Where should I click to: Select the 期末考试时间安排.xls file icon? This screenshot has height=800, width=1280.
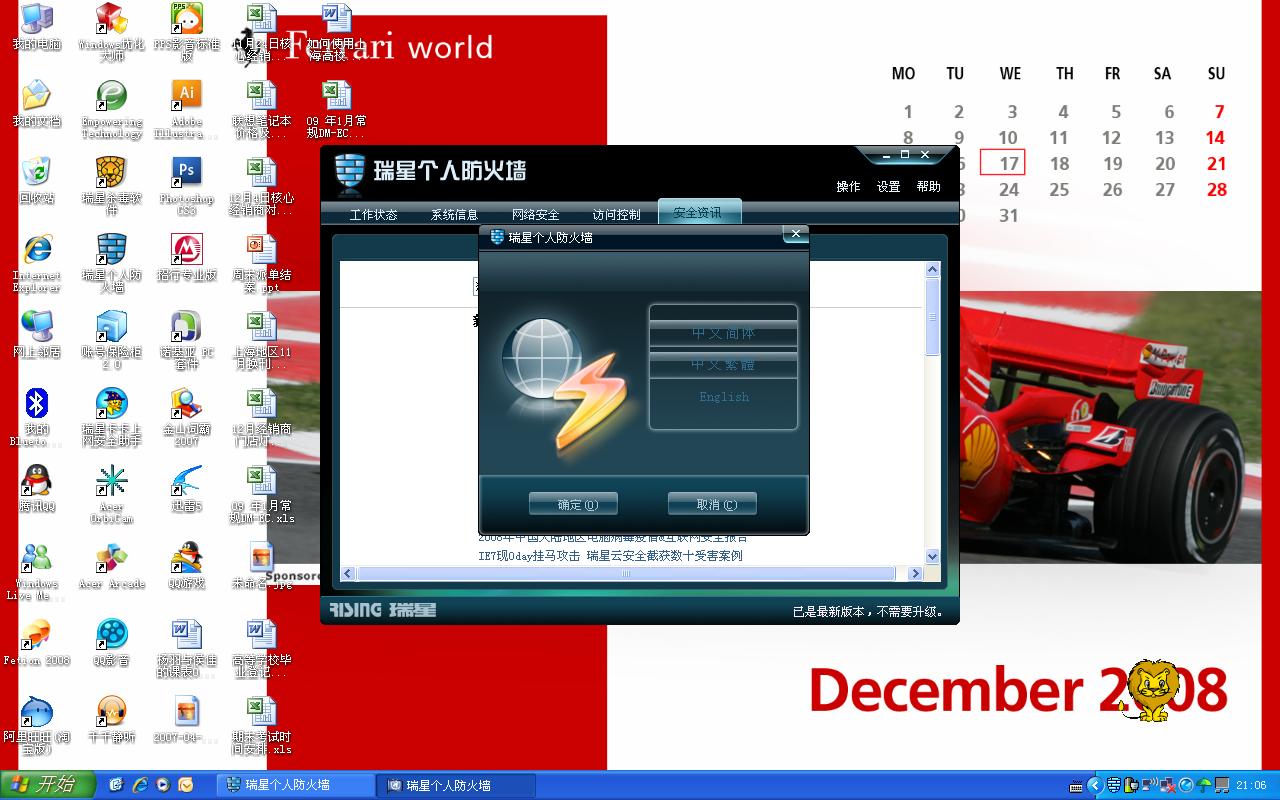coord(262,725)
